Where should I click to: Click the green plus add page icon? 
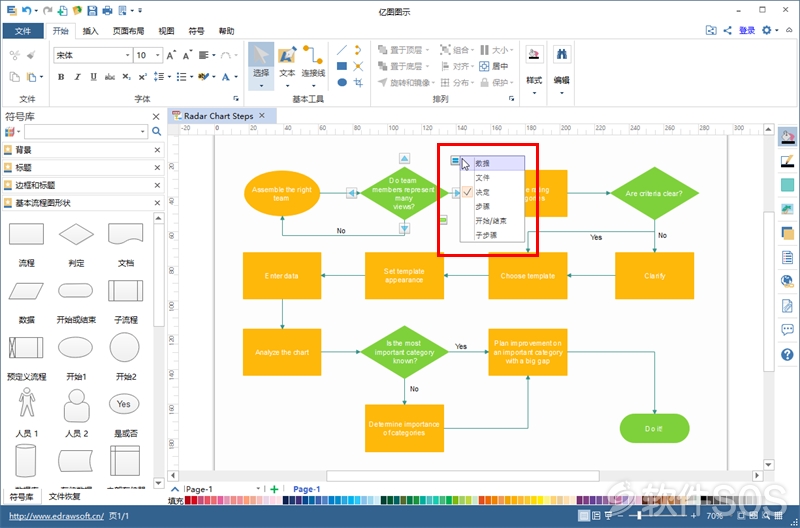point(274,489)
